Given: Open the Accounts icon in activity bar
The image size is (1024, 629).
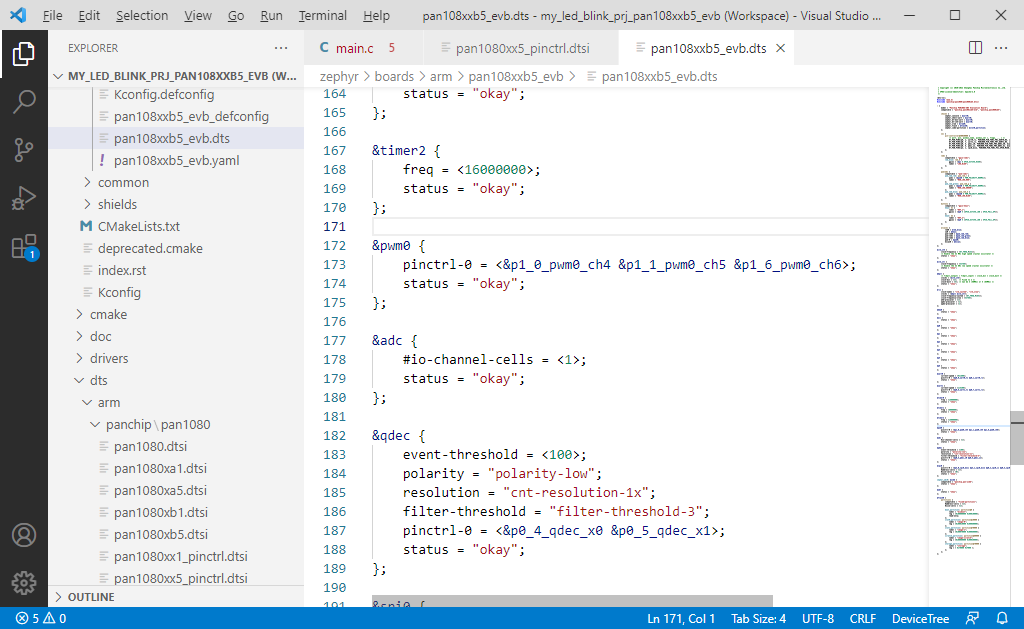Looking at the screenshot, I should [x=24, y=535].
